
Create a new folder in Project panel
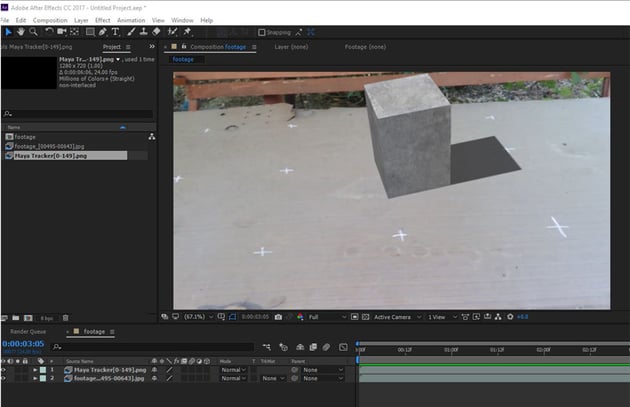(x=16, y=318)
